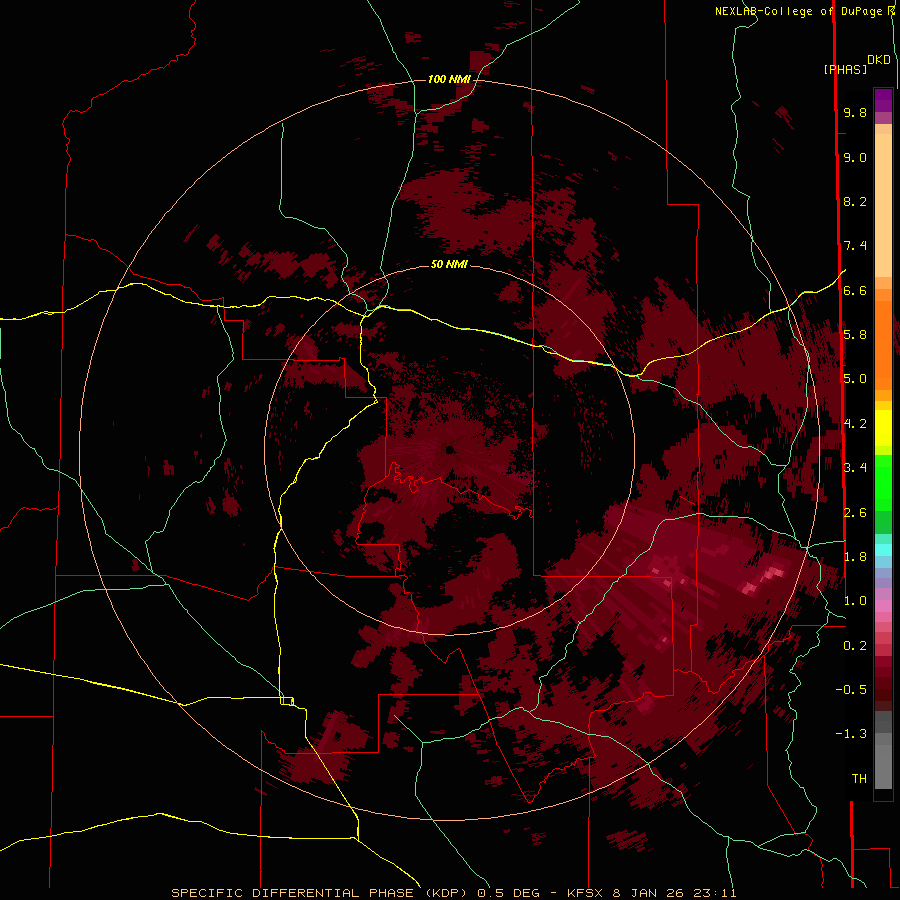Pick the yellow color bar segment
The height and width of the screenshot is (900, 900).
point(883,428)
